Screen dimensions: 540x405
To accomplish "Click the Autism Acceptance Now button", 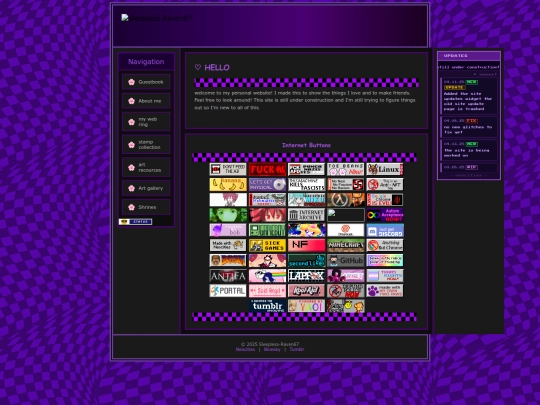I will click(x=385, y=215).
